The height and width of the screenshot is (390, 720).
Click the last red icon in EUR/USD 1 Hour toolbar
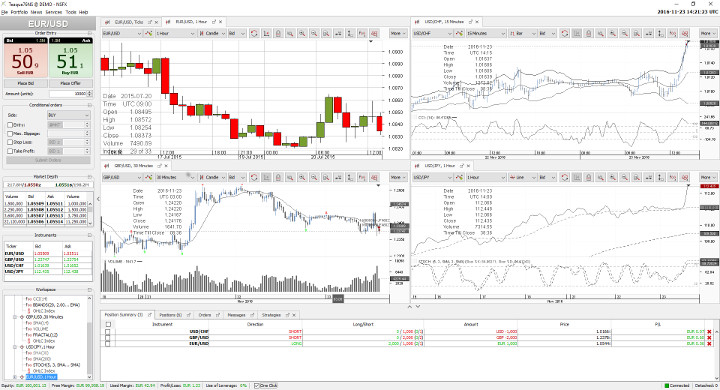point(374,34)
